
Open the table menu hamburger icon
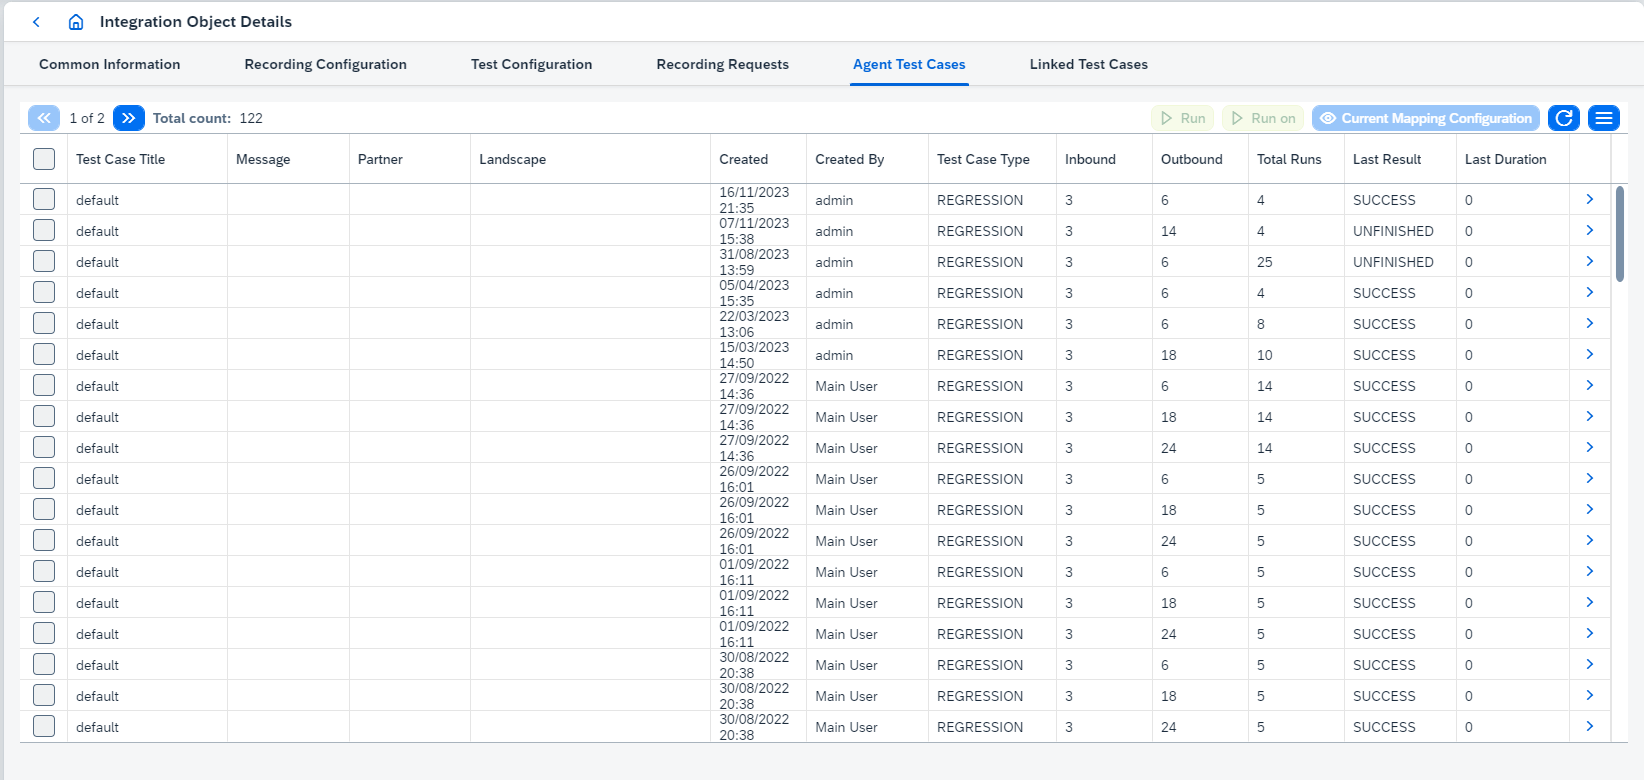pos(1604,118)
